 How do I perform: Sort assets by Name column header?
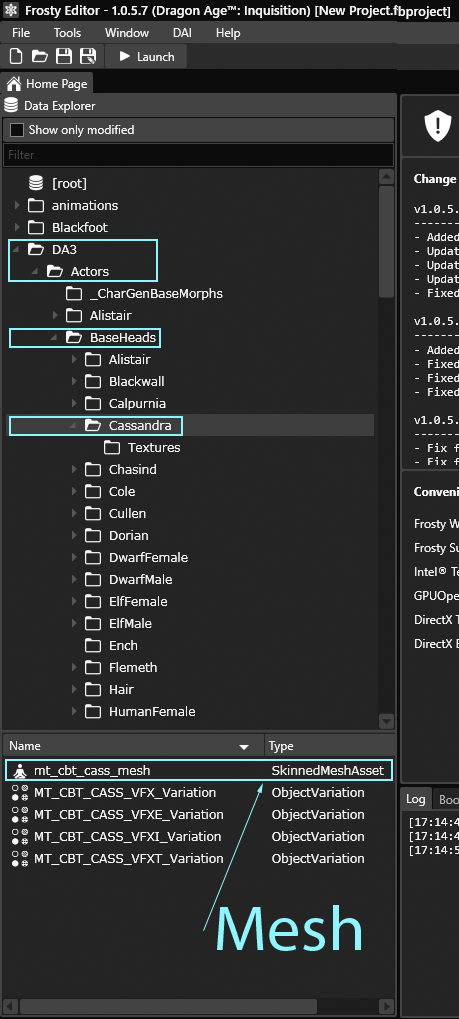point(133,746)
